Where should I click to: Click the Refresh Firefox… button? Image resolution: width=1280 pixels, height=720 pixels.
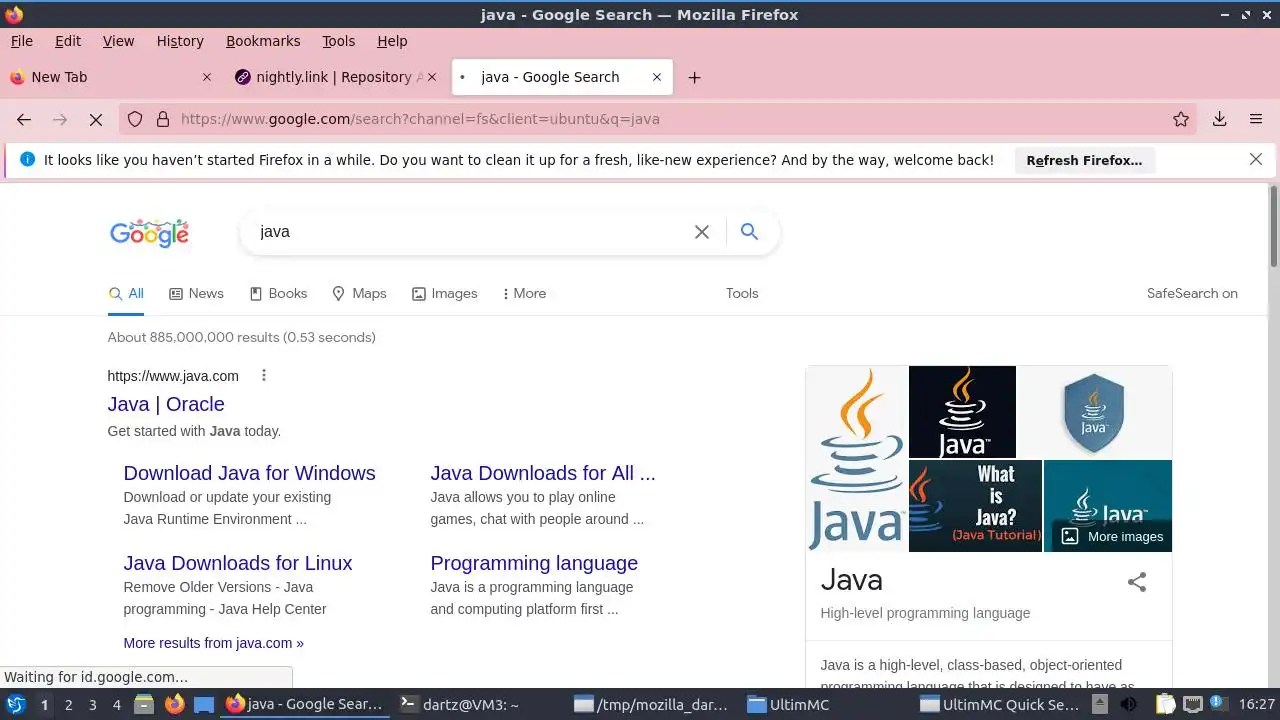pos(1084,160)
